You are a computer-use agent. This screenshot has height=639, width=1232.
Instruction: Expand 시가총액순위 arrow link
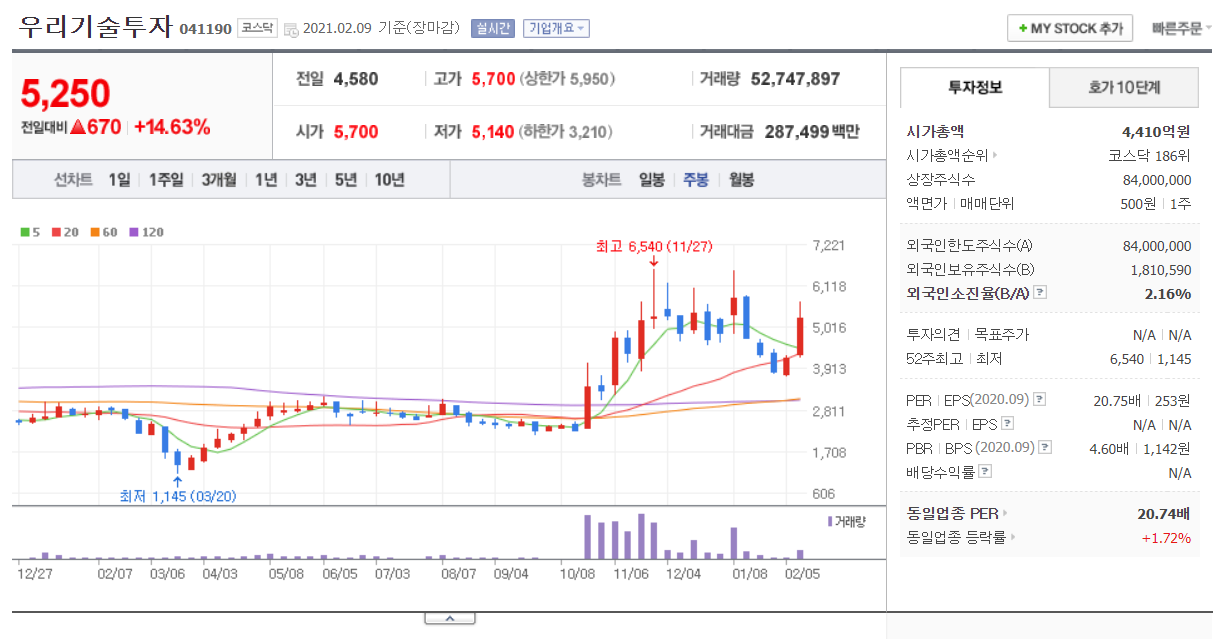(950, 155)
